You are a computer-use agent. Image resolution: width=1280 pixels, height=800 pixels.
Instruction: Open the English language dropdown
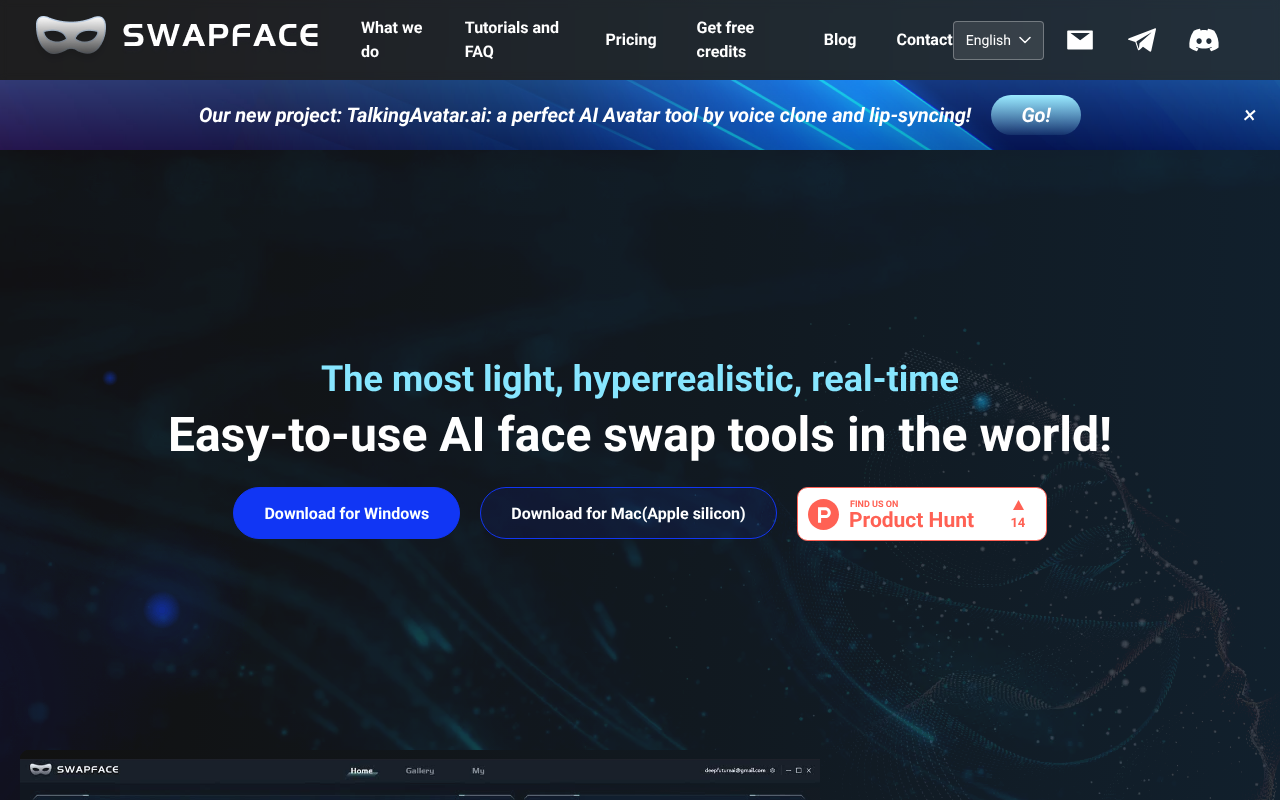[x=997, y=40]
